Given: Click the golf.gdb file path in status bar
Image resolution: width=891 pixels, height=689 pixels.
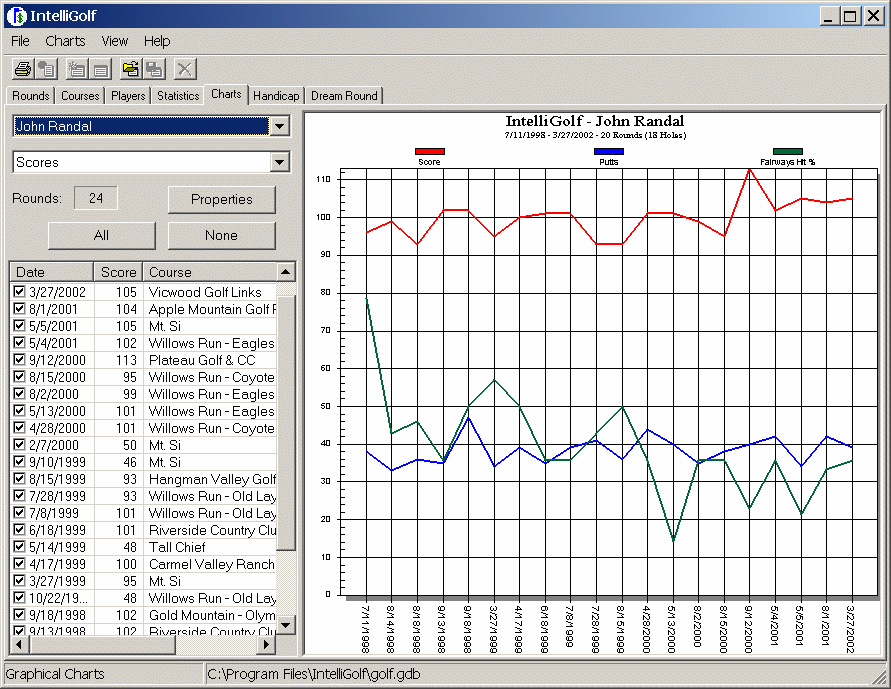Looking at the screenshot, I should tap(314, 674).
